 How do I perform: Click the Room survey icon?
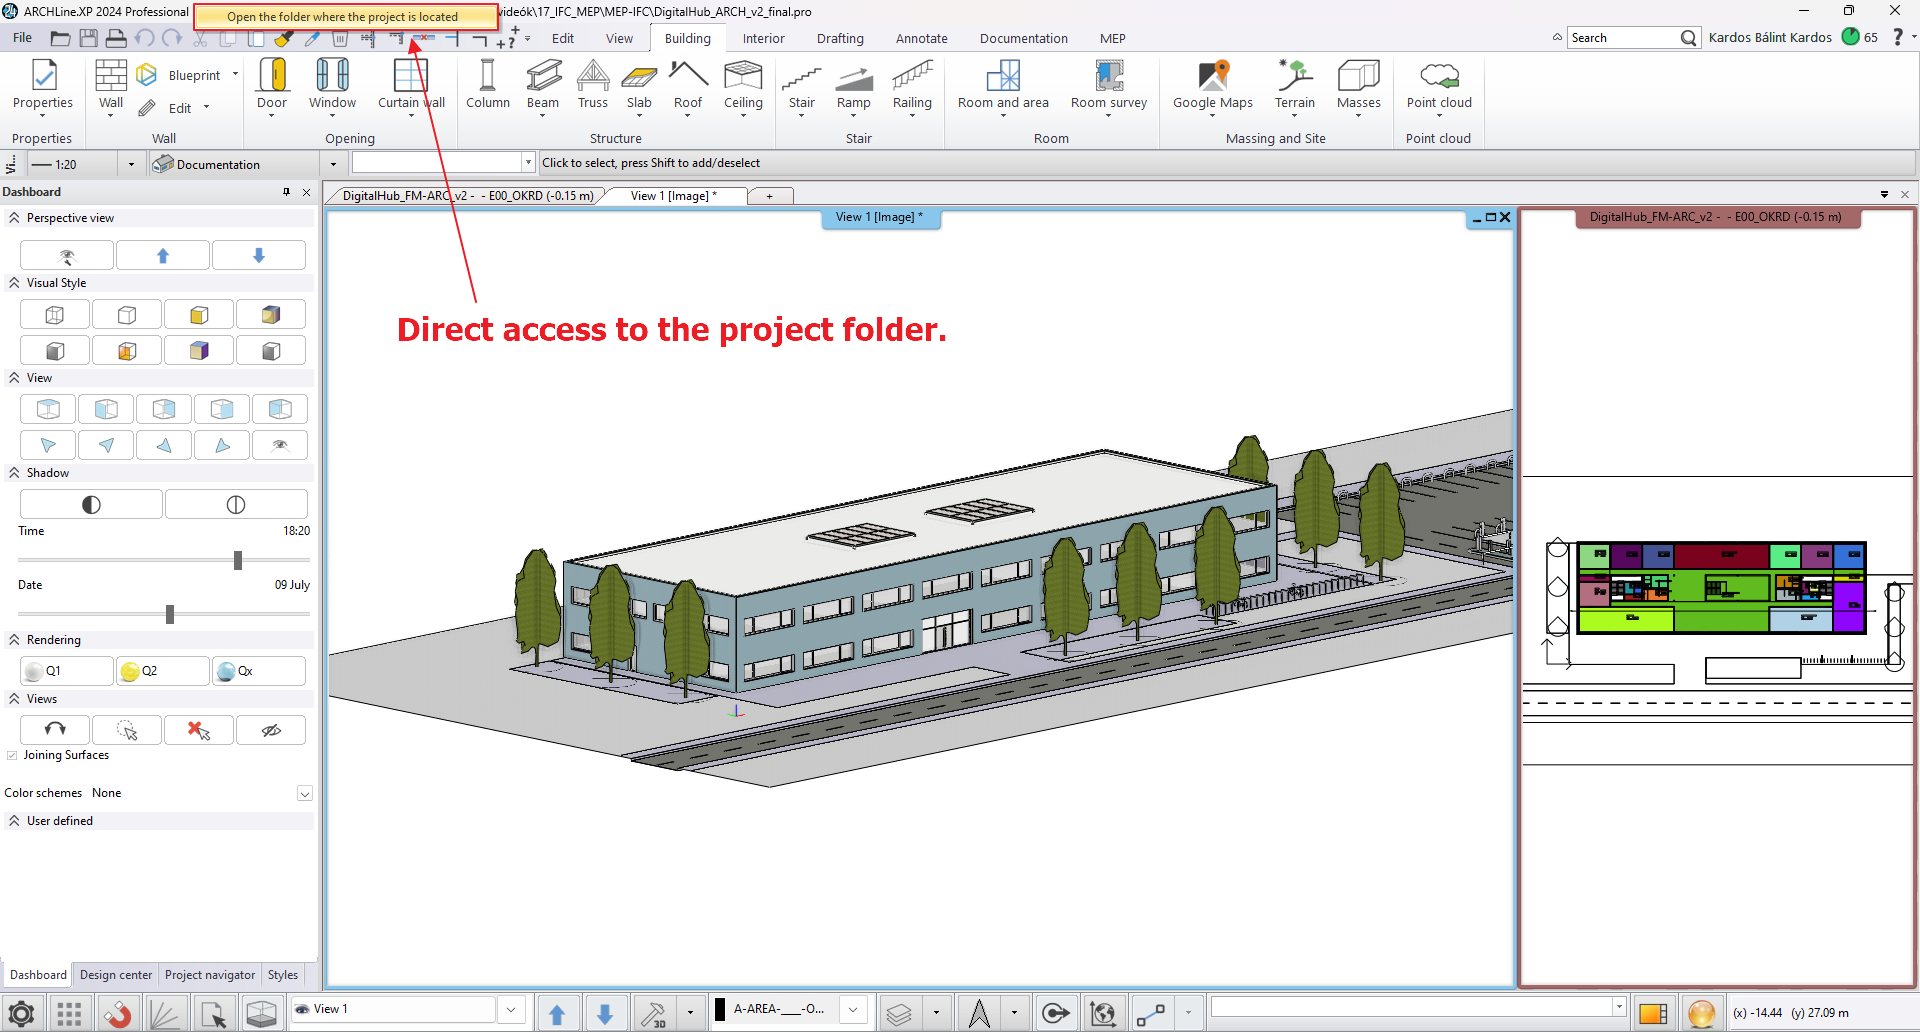pyautogui.click(x=1108, y=77)
